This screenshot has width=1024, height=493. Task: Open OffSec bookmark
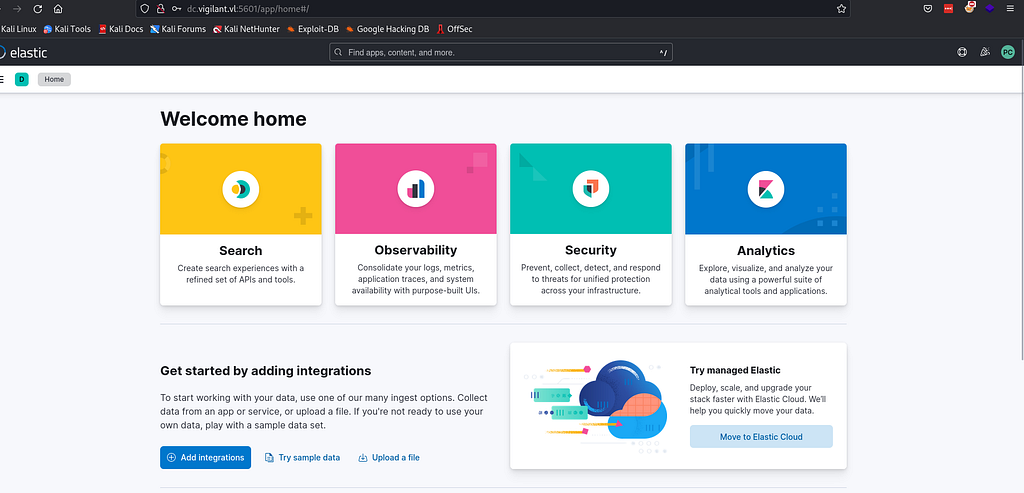coord(455,29)
